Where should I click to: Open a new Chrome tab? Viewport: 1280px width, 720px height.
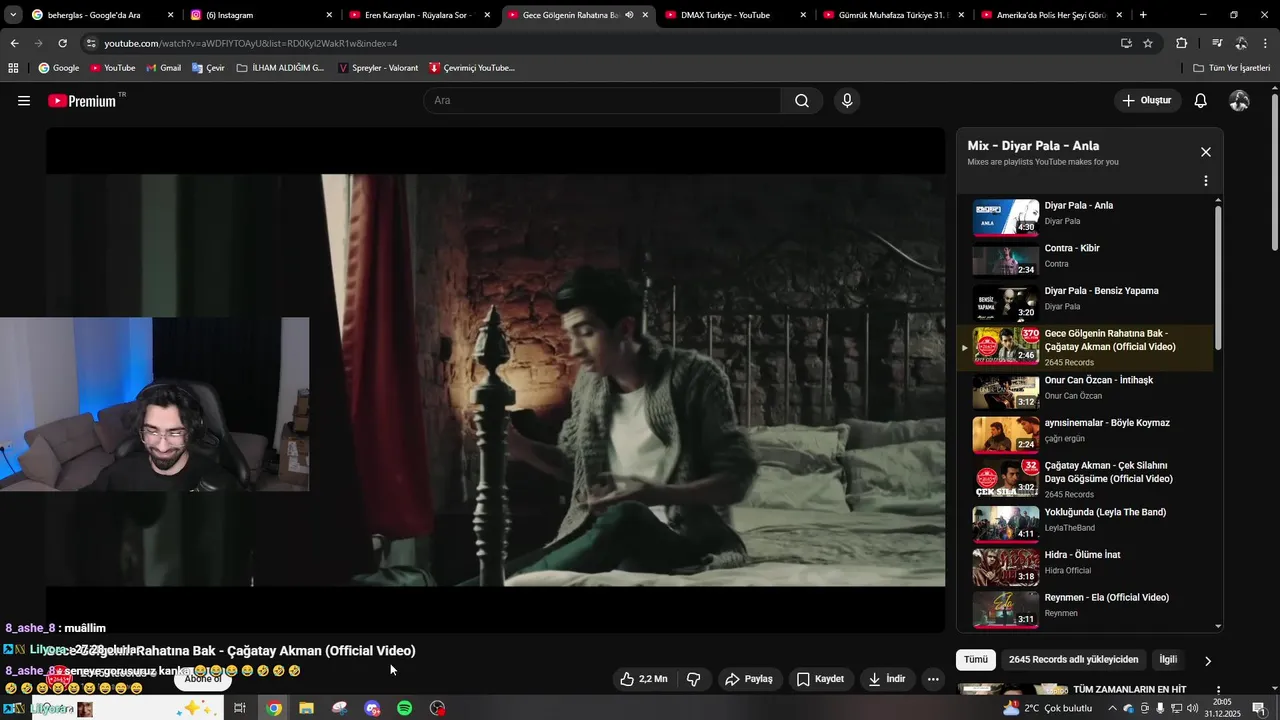point(1143,15)
